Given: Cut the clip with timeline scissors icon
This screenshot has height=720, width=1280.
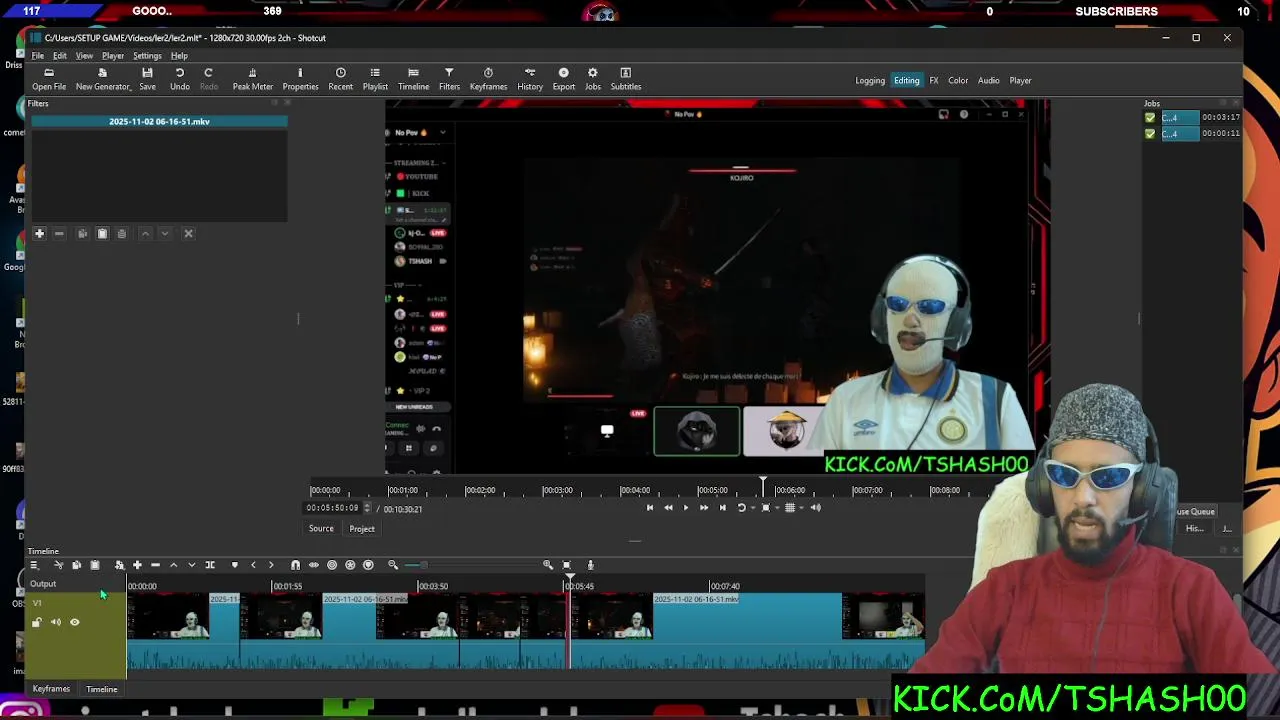Looking at the screenshot, I should coord(58,565).
